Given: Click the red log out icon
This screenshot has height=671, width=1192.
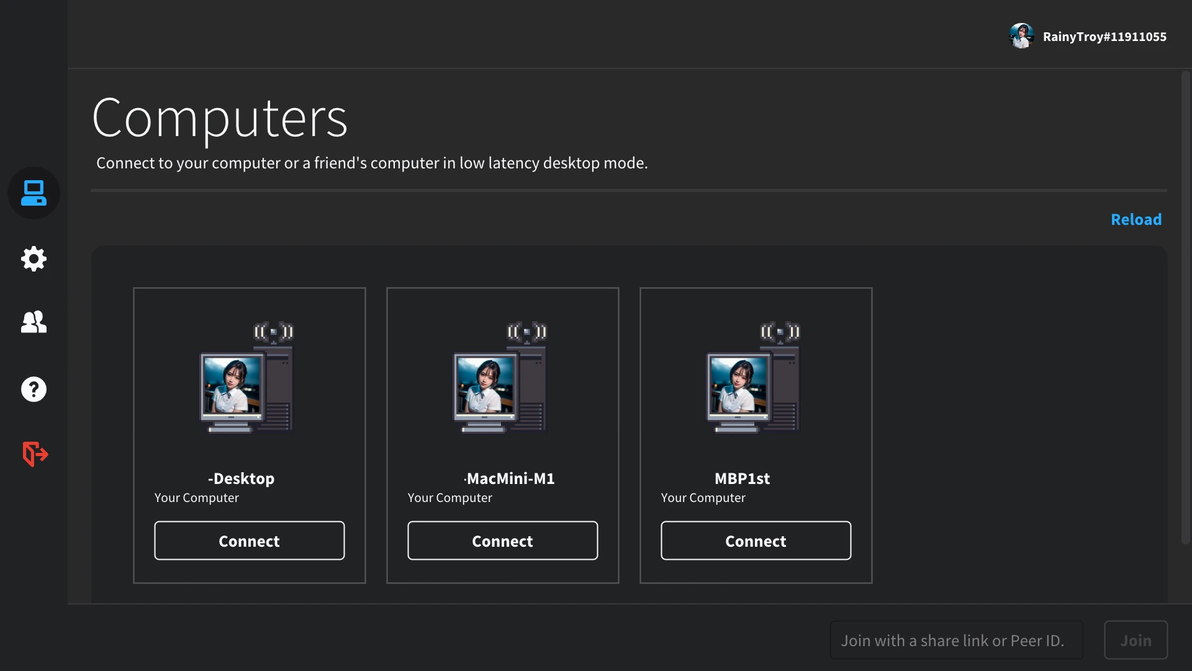Looking at the screenshot, I should coord(35,454).
